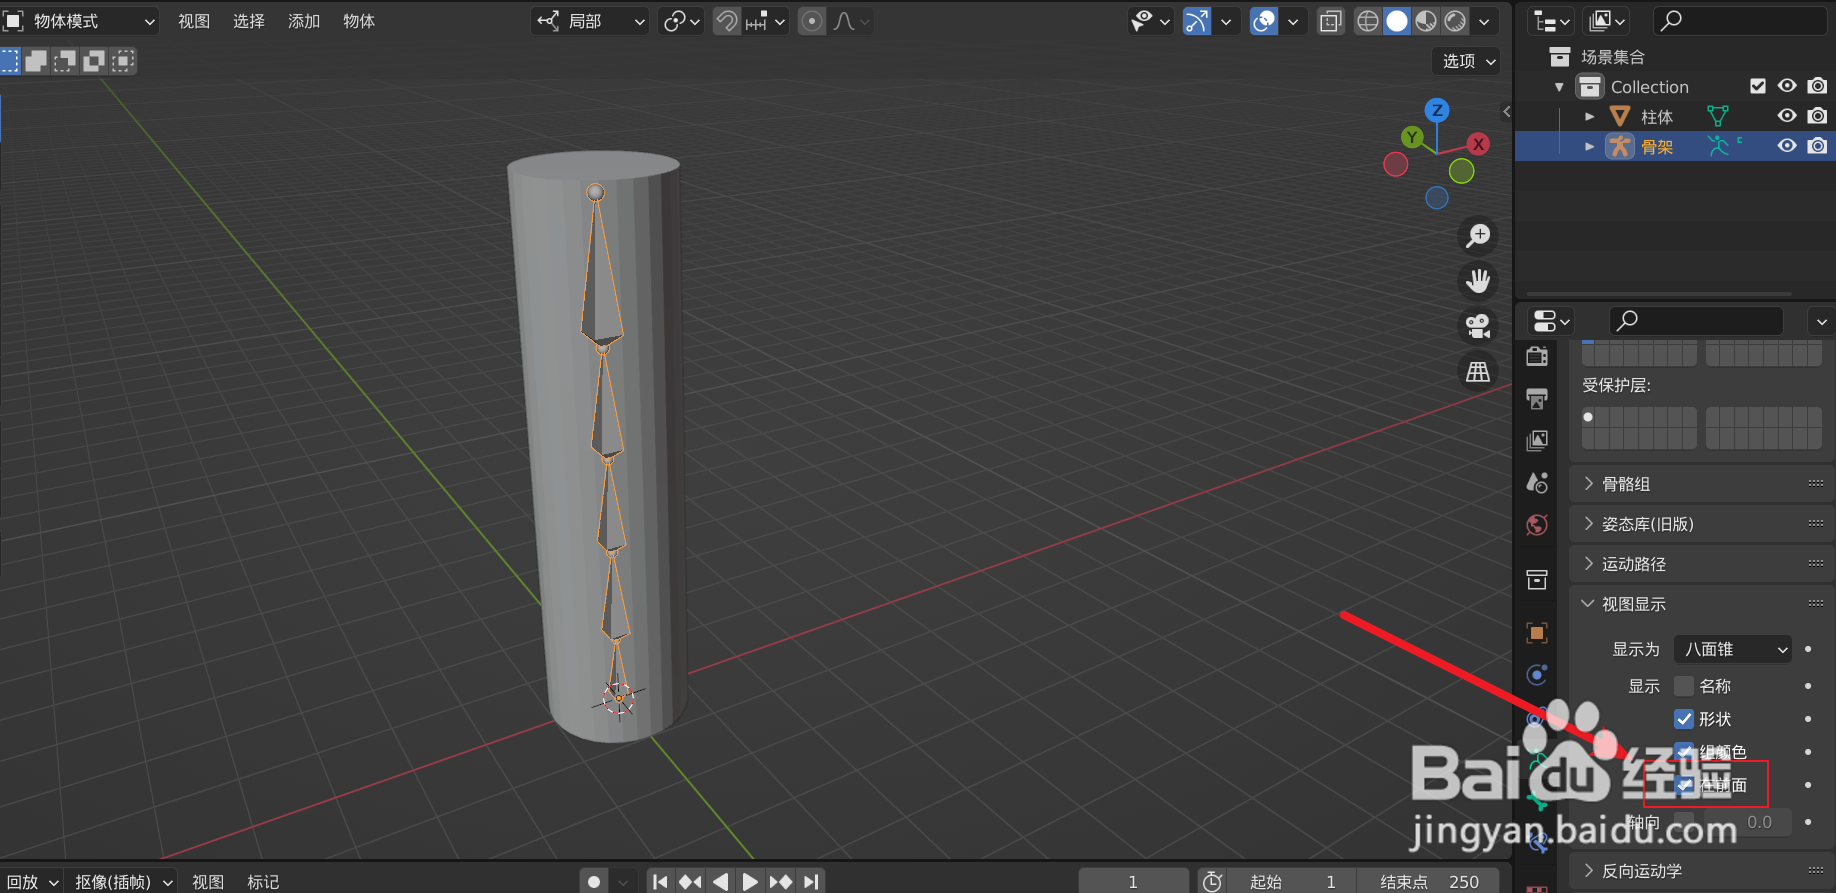Open Output properties tab
This screenshot has width=1836, height=893.
click(x=1537, y=399)
